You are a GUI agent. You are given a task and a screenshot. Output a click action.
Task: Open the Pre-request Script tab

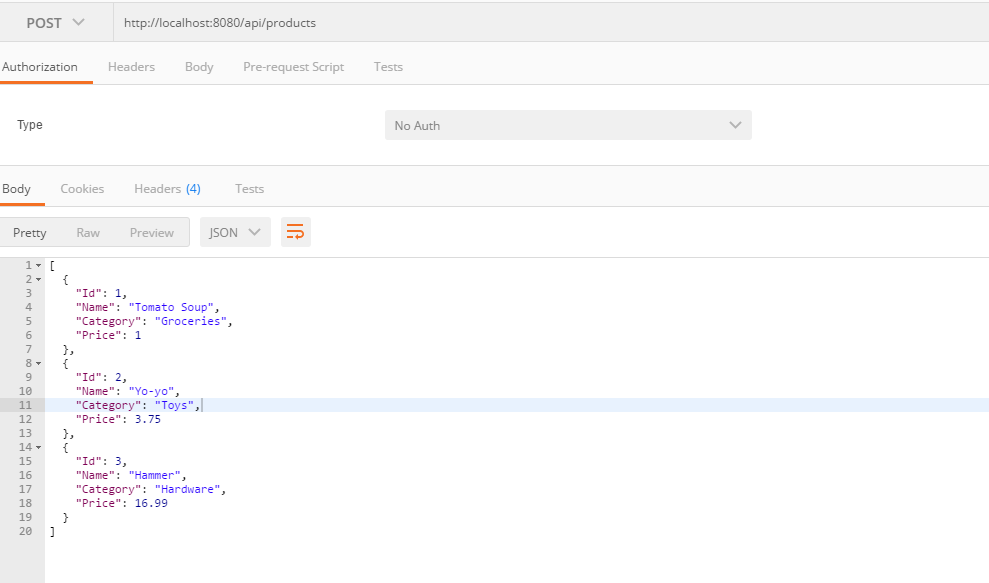293,66
